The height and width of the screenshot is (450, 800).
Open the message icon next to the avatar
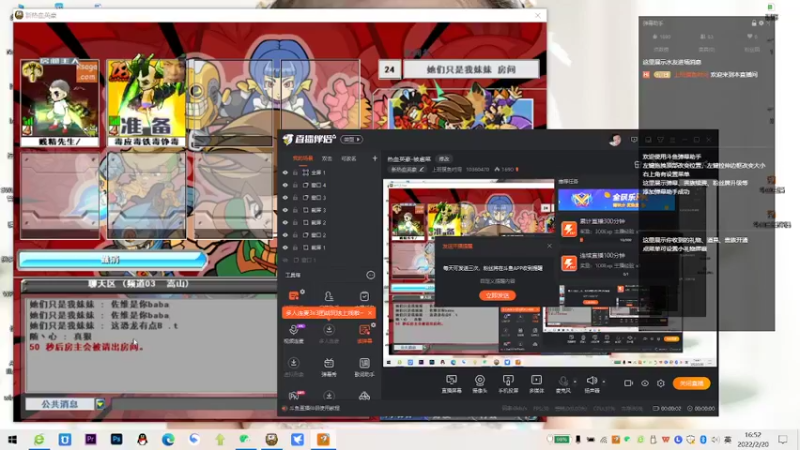[x=634, y=139]
